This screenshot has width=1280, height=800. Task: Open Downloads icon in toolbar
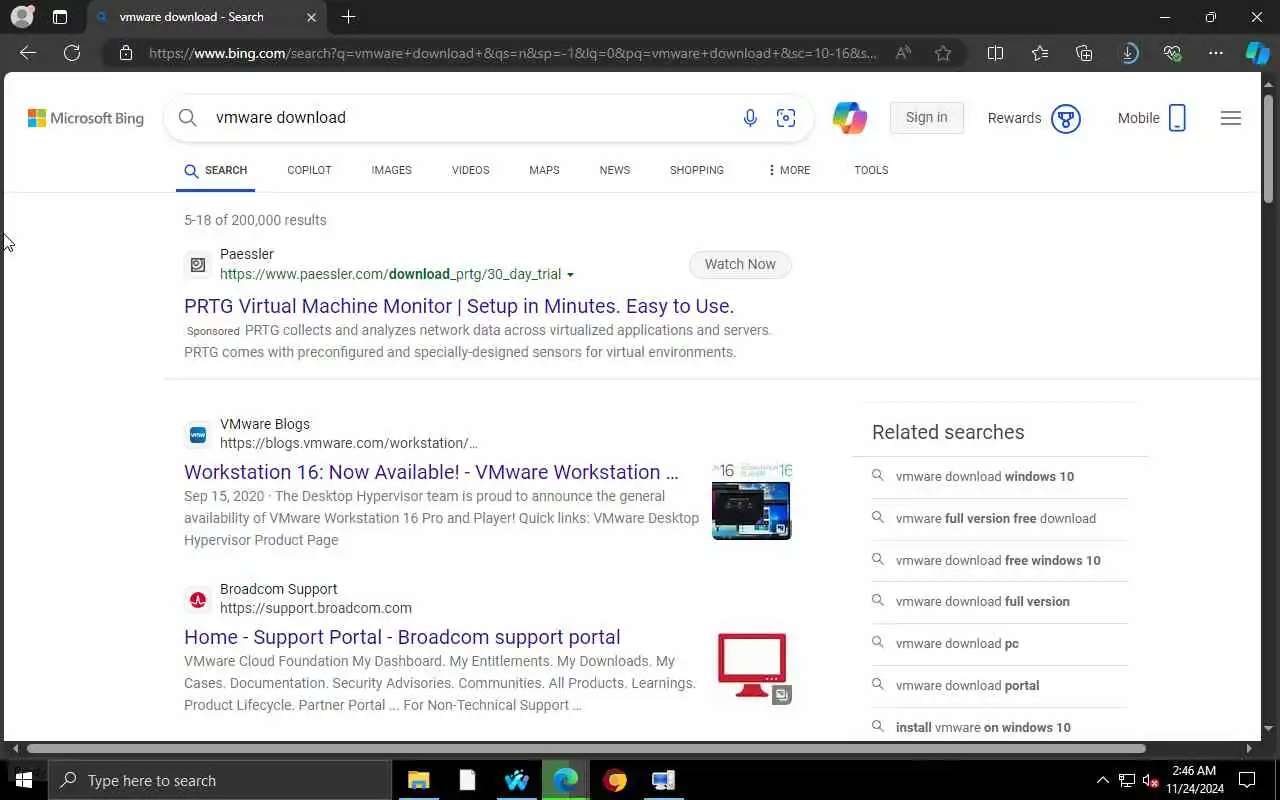(1129, 53)
